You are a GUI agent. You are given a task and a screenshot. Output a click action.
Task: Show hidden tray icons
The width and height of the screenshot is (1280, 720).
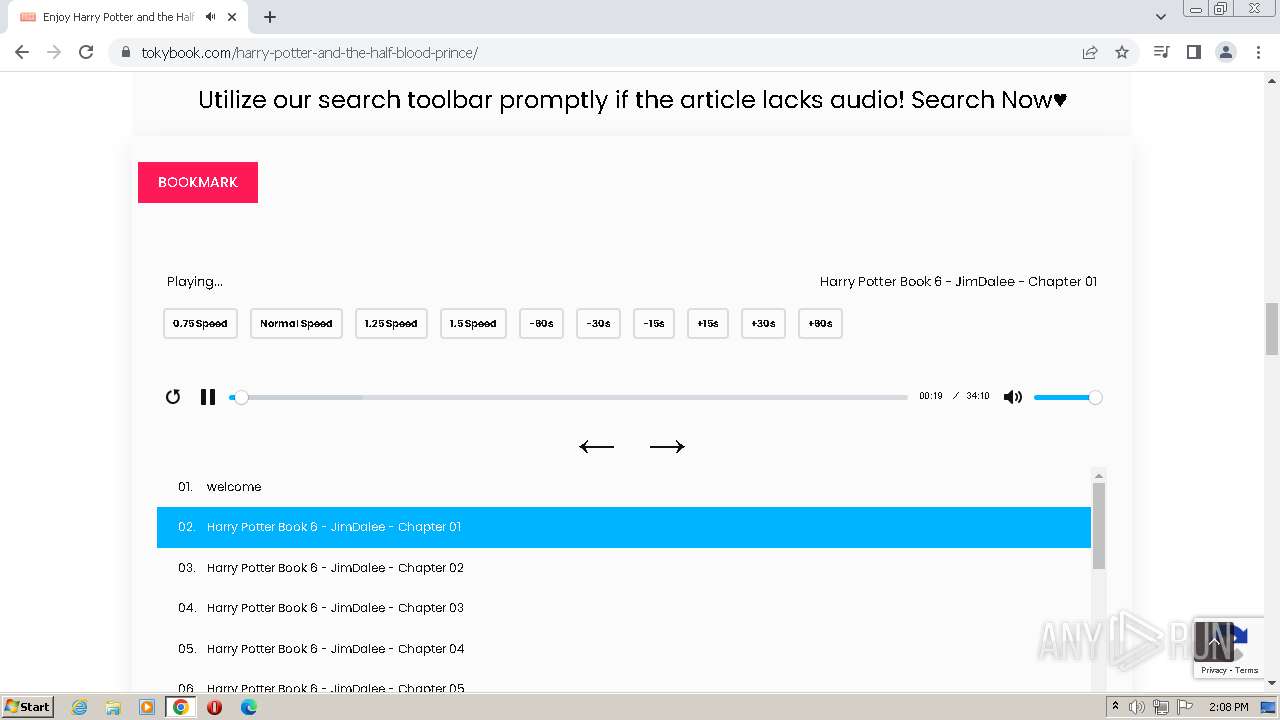coord(1115,707)
